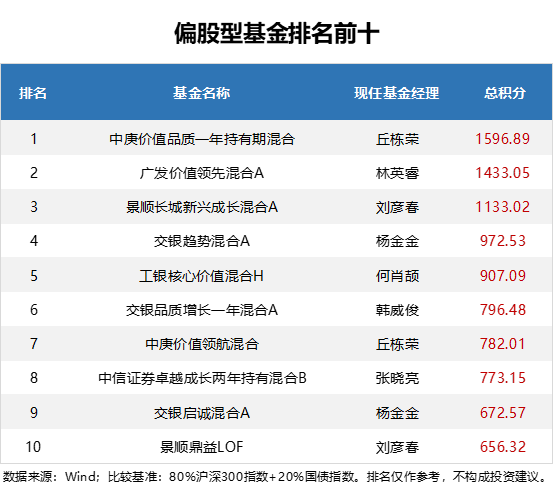Click rank number 9
The image size is (554, 496).
coord(34,413)
